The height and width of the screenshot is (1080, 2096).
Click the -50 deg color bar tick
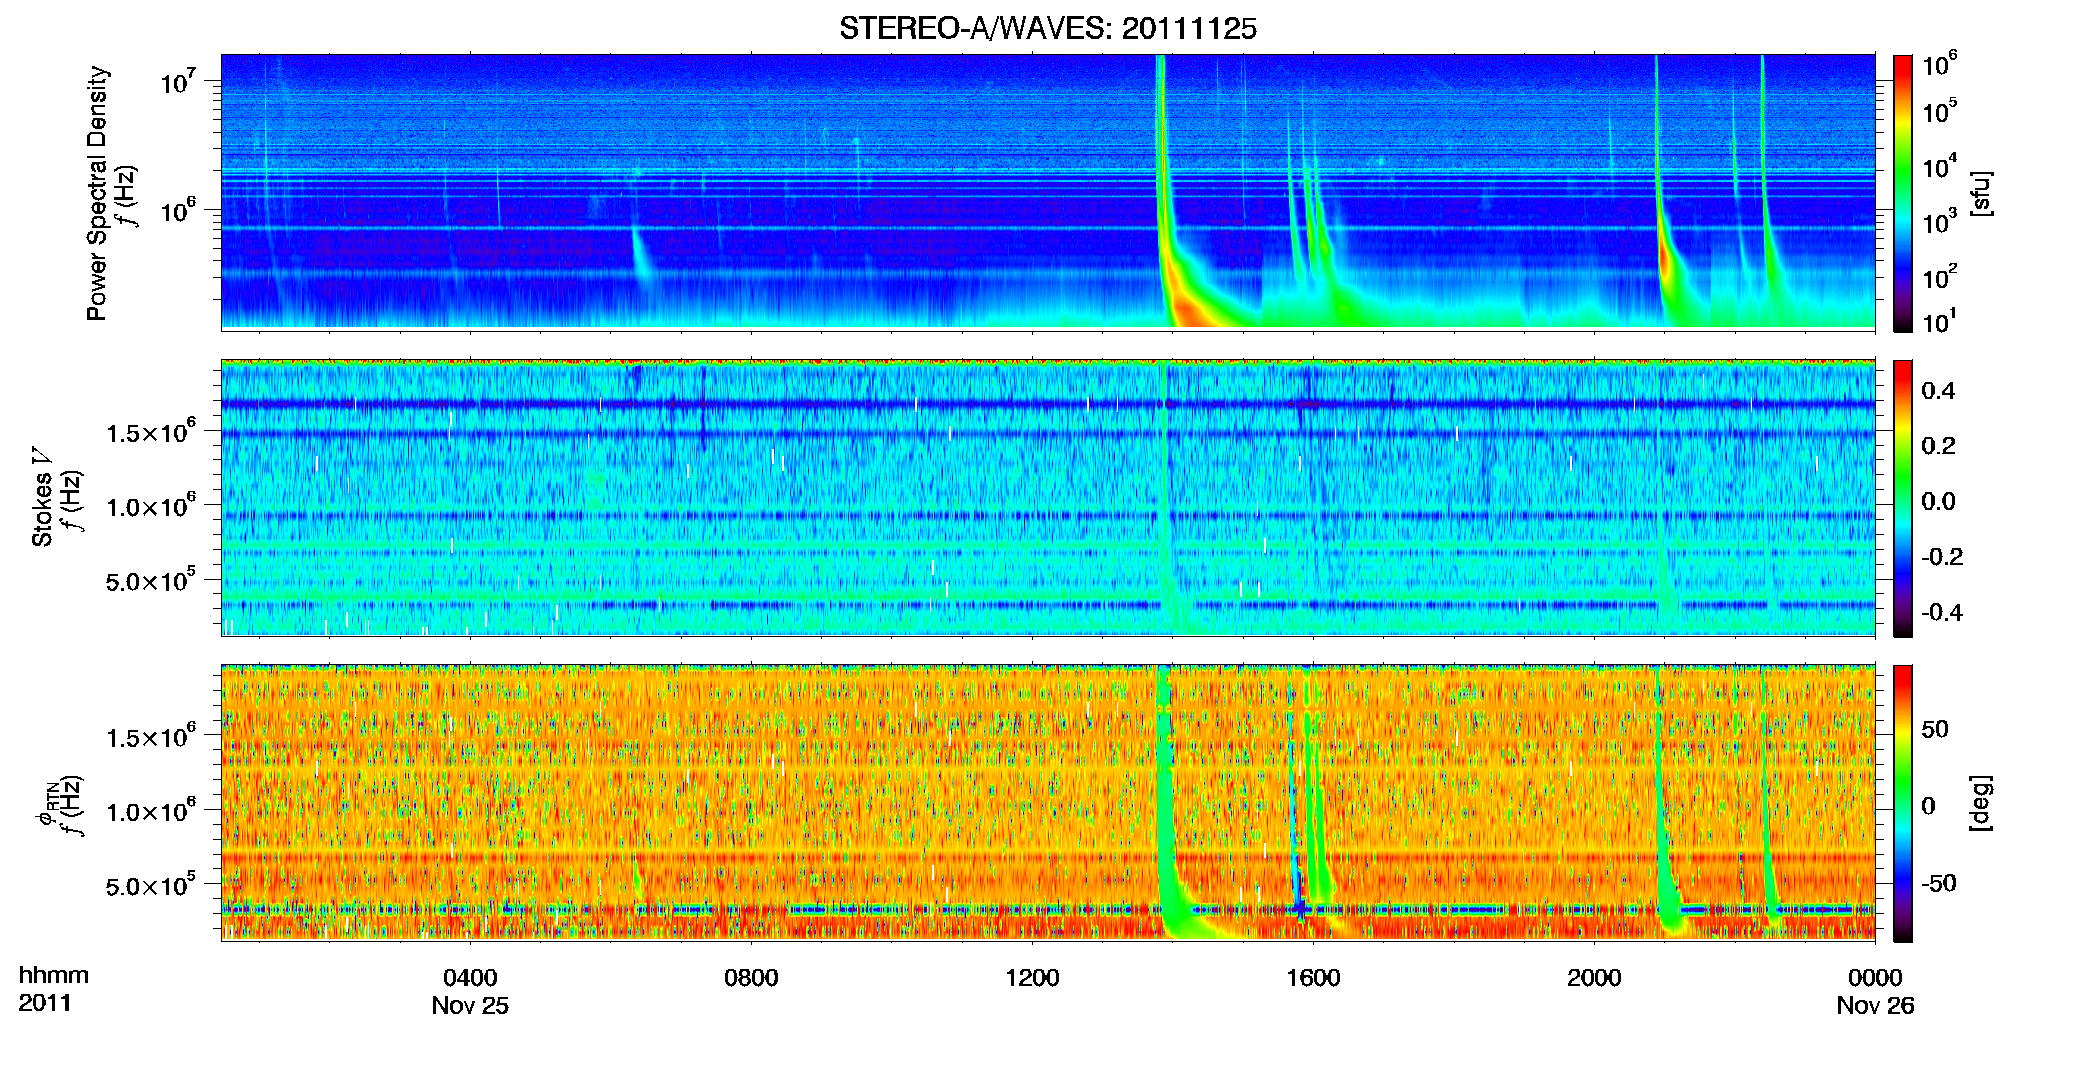point(1938,883)
